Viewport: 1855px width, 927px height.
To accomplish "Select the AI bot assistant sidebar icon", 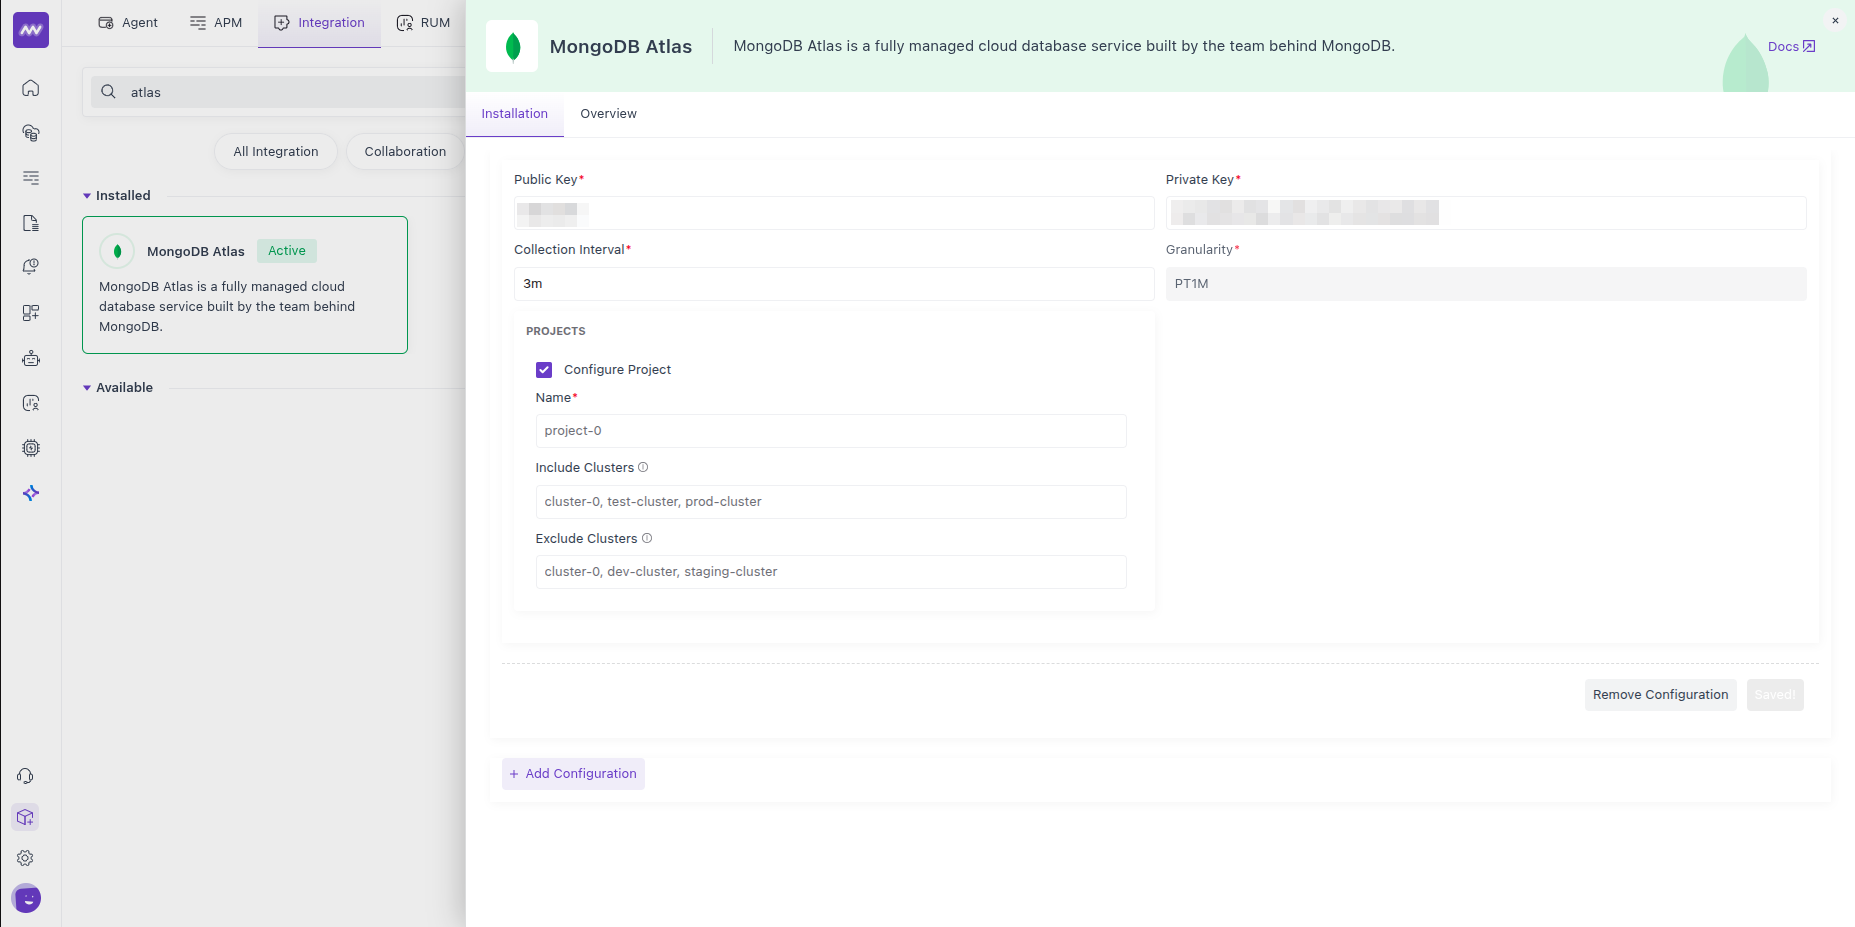I will coord(30,357).
